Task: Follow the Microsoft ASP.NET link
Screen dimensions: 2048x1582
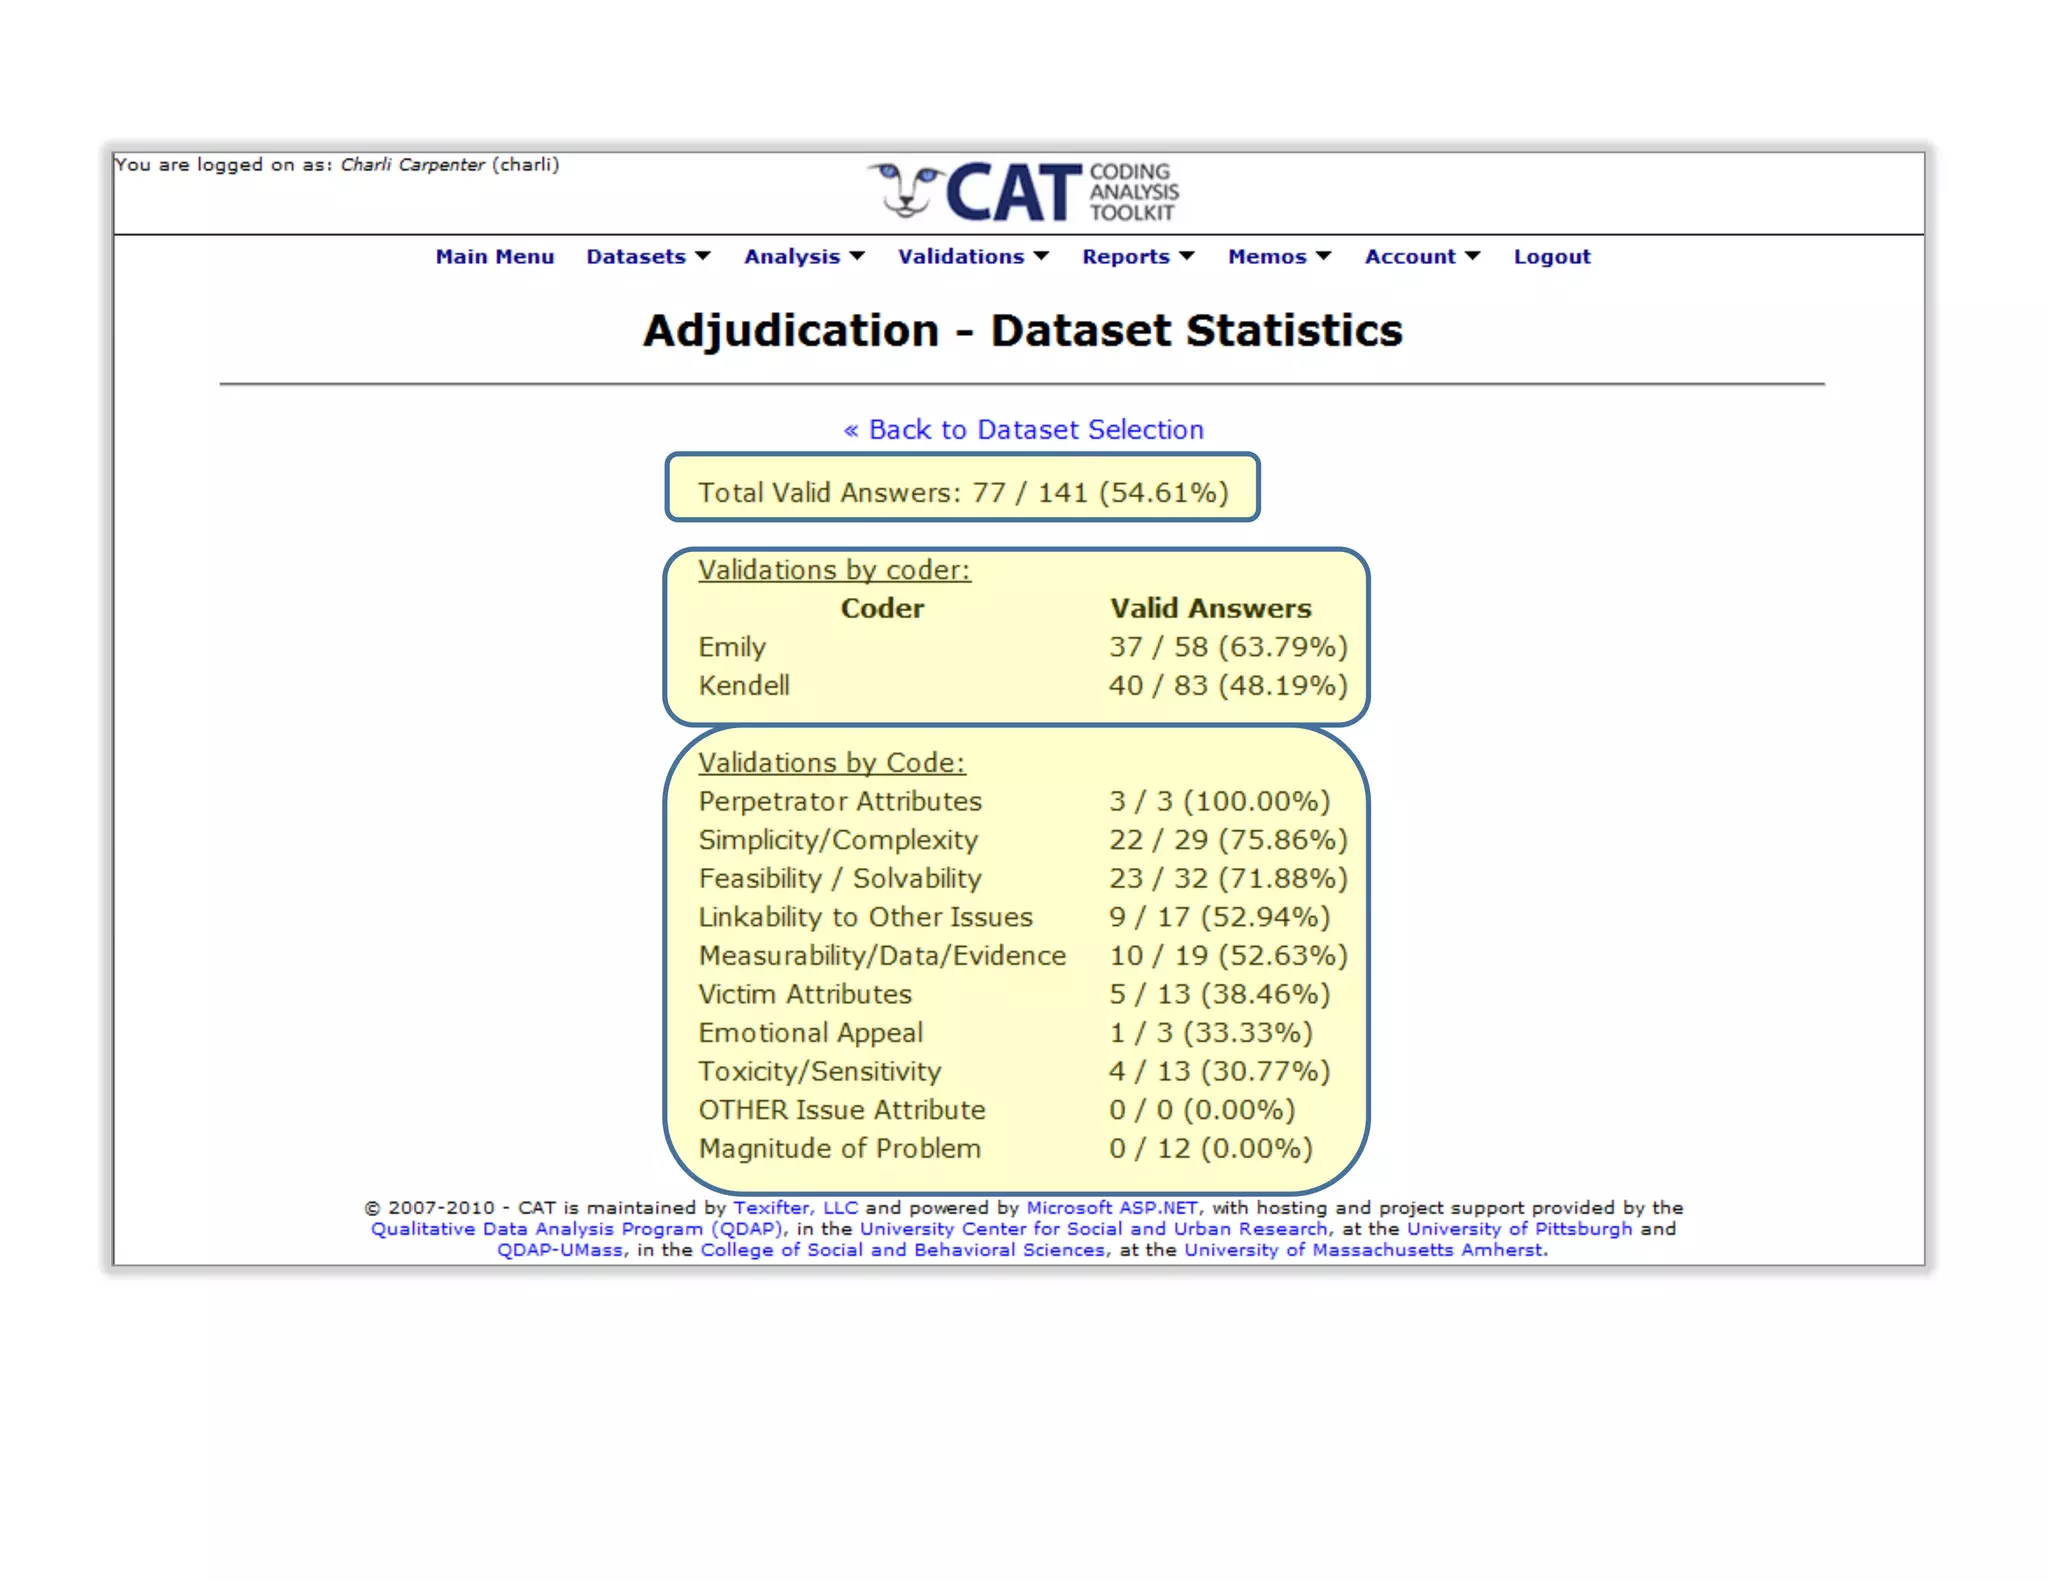Action: point(1112,1208)
